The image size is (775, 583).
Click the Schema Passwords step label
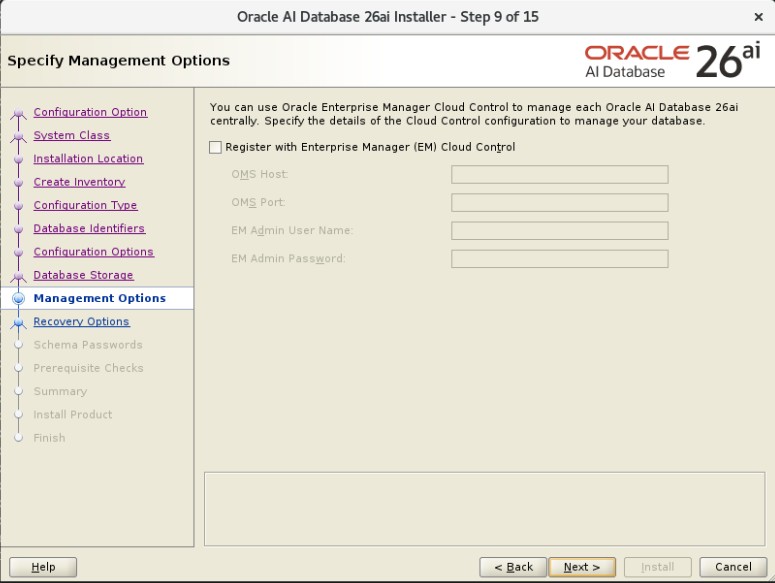click(88, 345)
